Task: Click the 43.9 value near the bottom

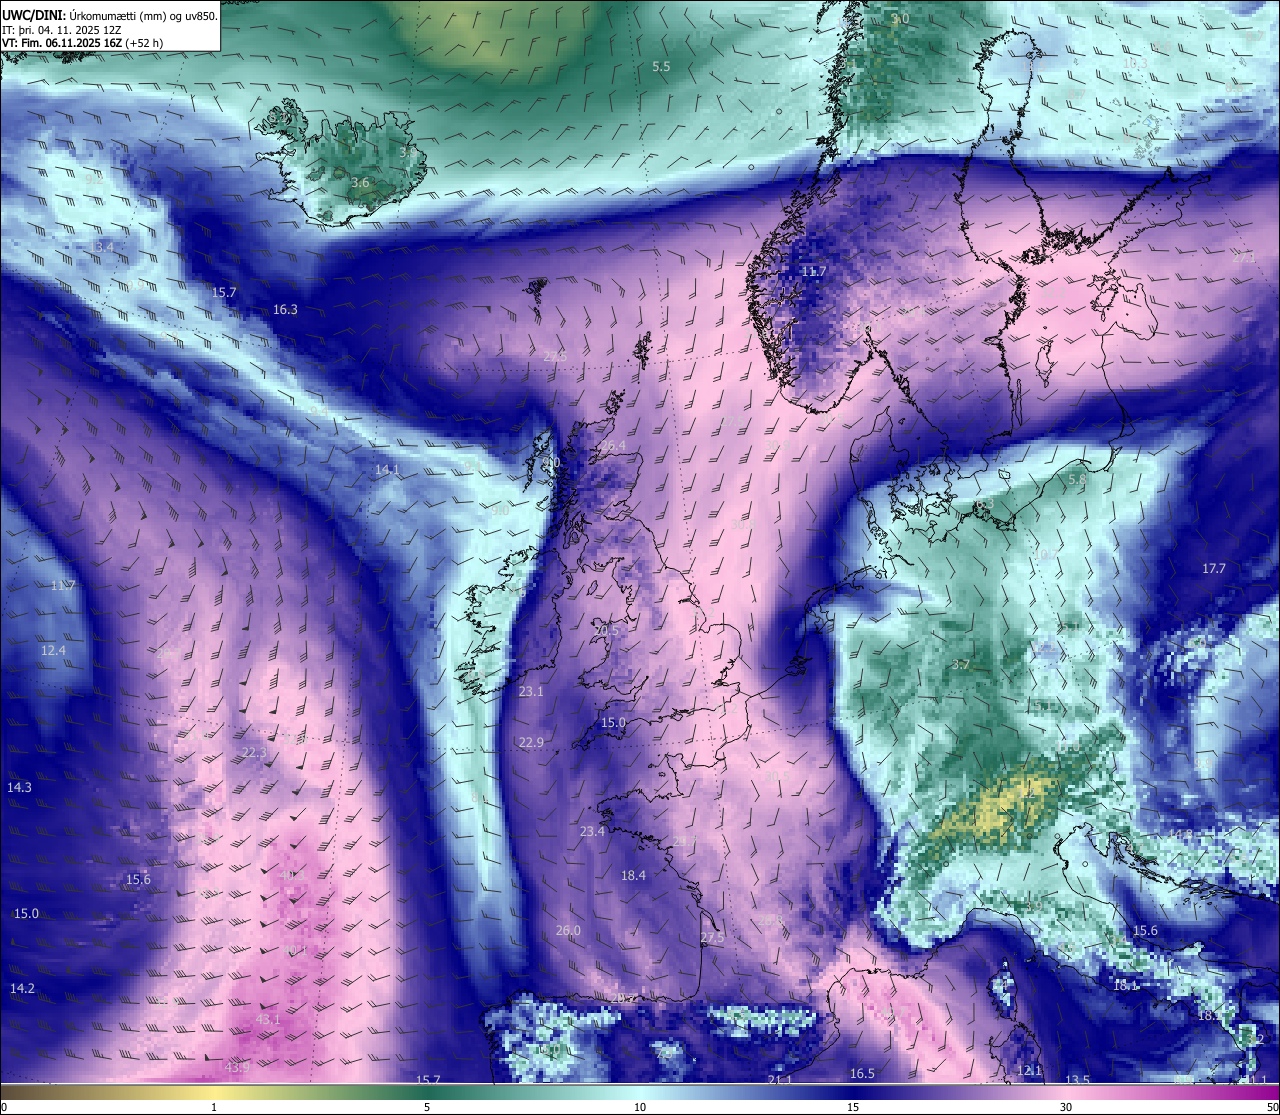Action: point(237,1067)
